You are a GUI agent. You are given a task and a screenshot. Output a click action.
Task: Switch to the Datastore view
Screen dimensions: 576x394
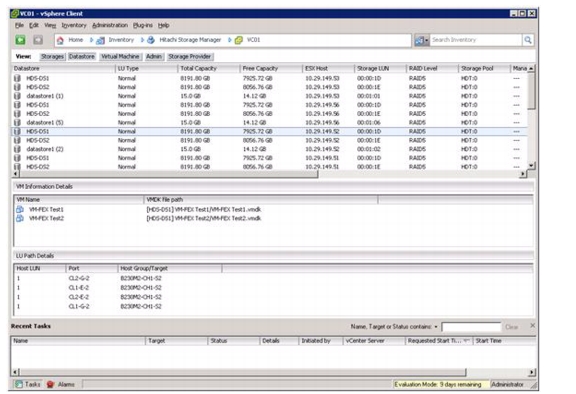tap(82, 57)
